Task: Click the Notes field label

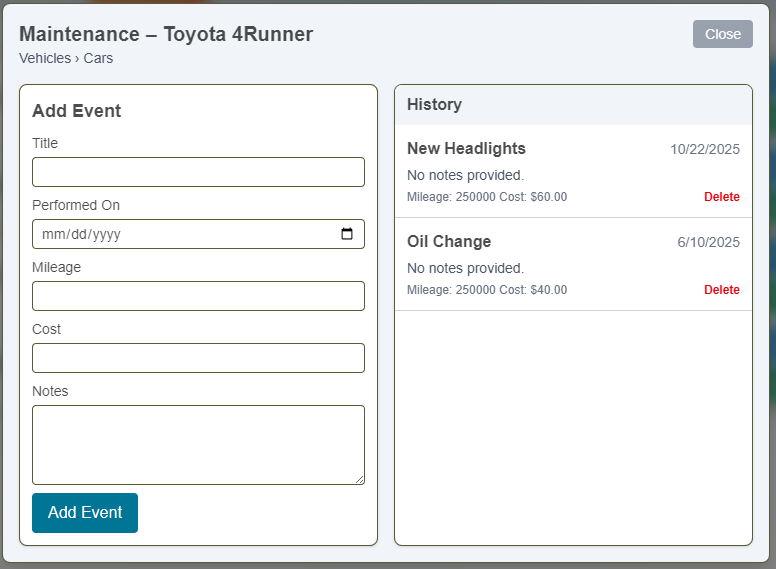Action: 50,391
